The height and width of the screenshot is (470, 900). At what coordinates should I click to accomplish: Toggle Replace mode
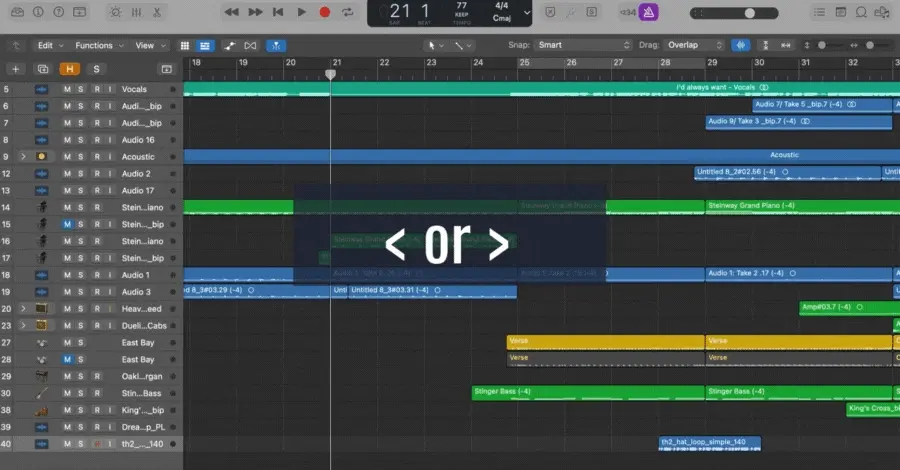(550, 12)
